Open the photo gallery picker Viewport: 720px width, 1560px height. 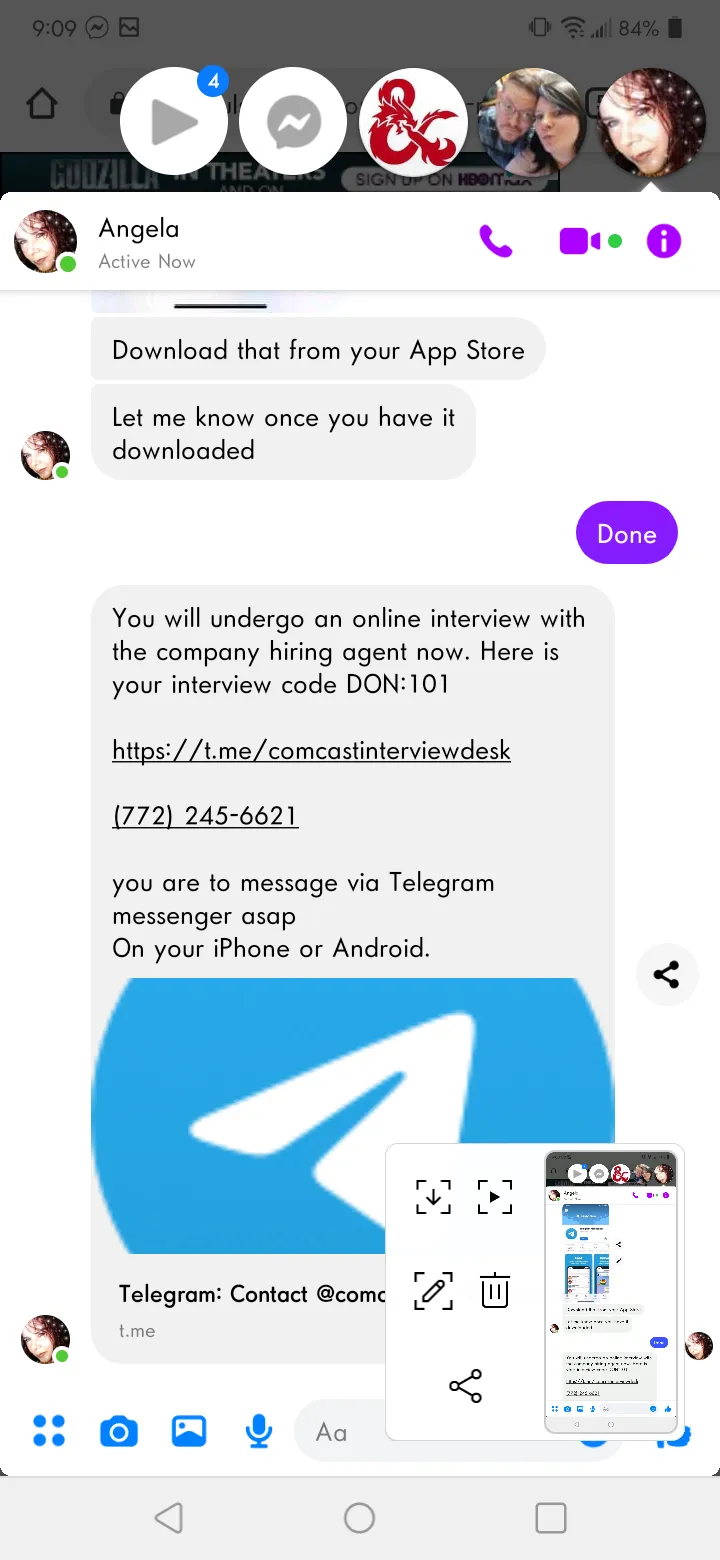189,1431
